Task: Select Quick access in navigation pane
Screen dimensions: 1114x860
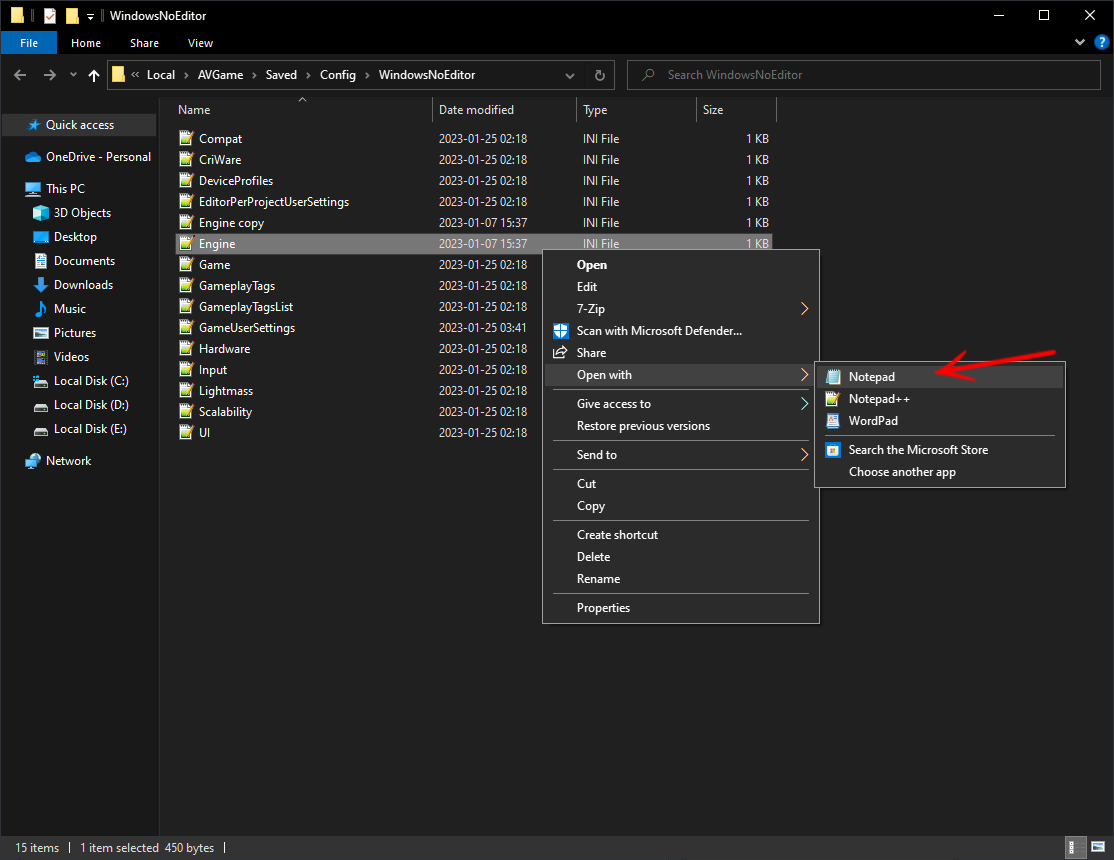Action: 80,124
